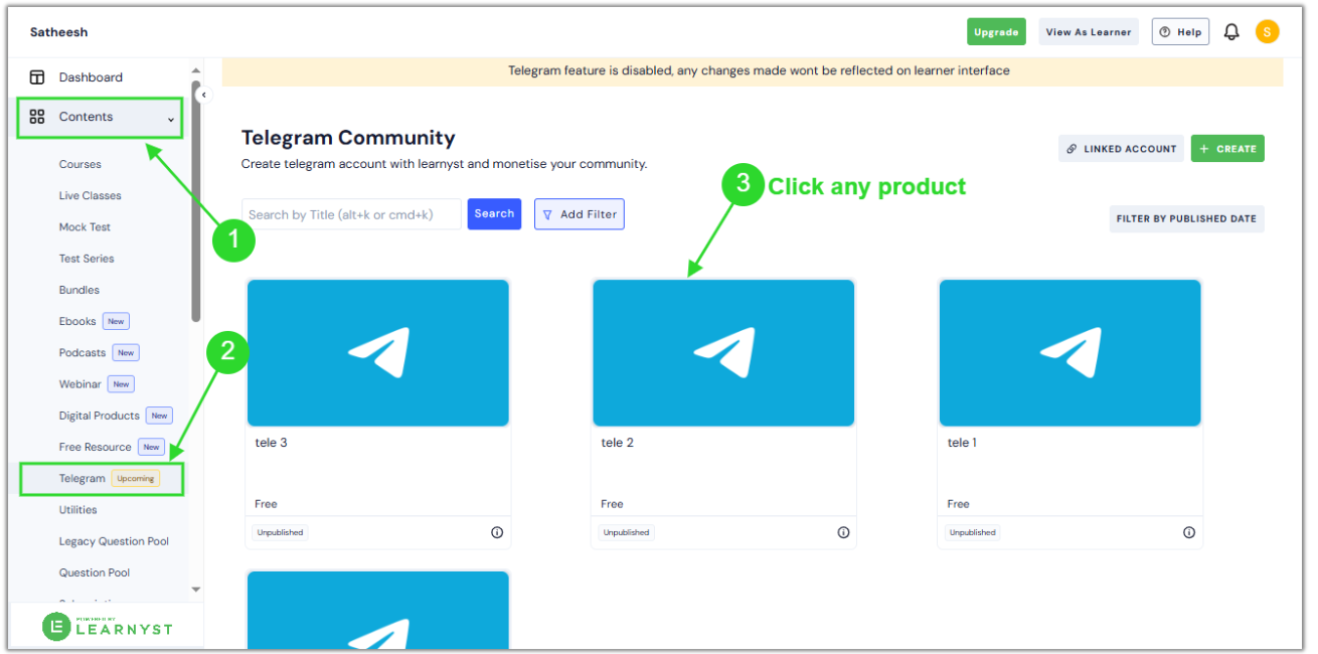Select the Contents grid icon
The width and height of the screenshot is (1318, 654).
[x=38, y=116]
